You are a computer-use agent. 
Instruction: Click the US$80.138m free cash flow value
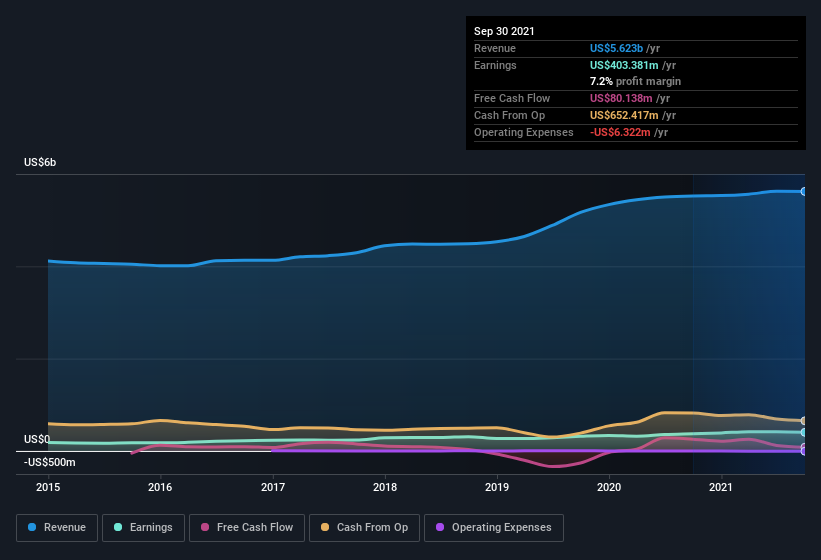621,98
